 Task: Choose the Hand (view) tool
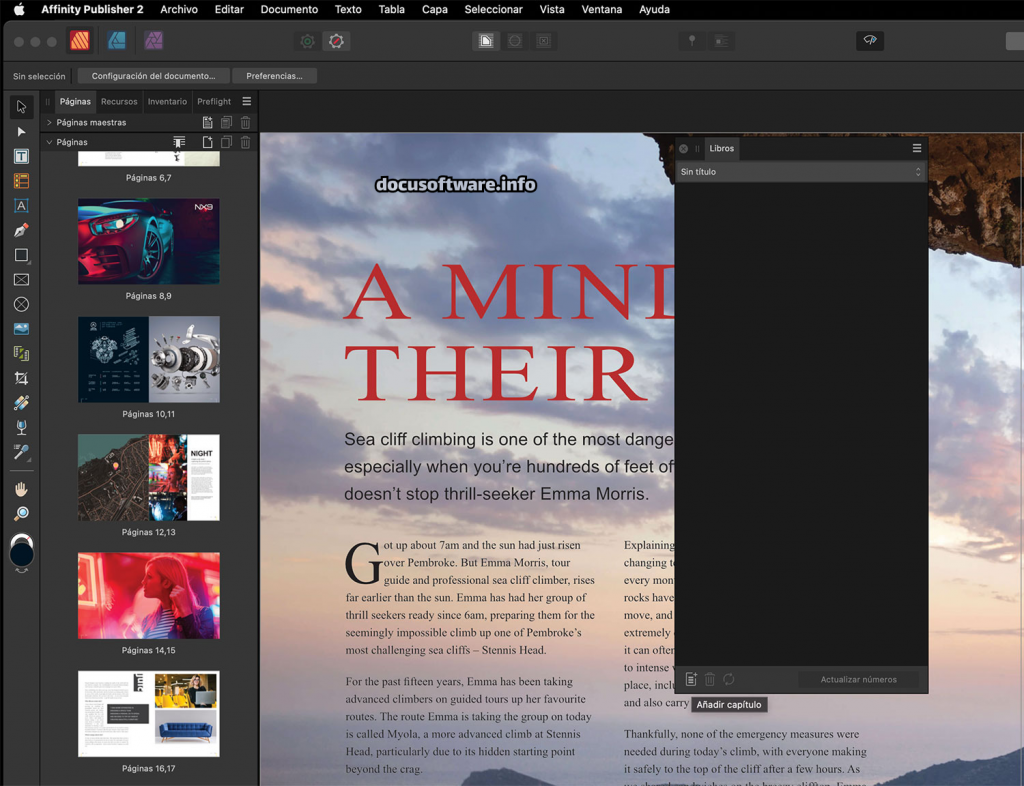tap(21, 489)
